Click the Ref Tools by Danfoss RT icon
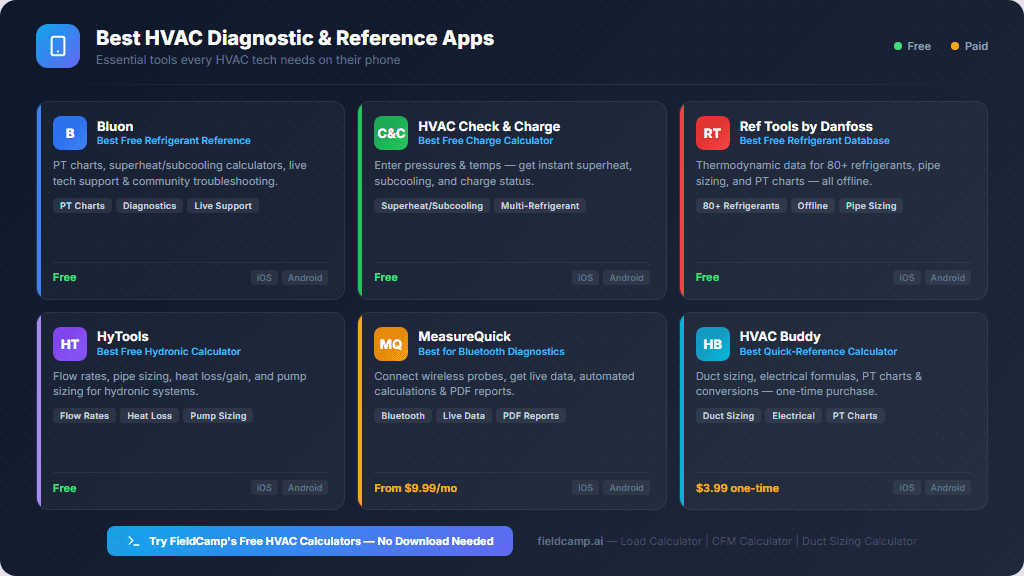This screenshot has height=576, width=1024. click(x=712, y=132)
